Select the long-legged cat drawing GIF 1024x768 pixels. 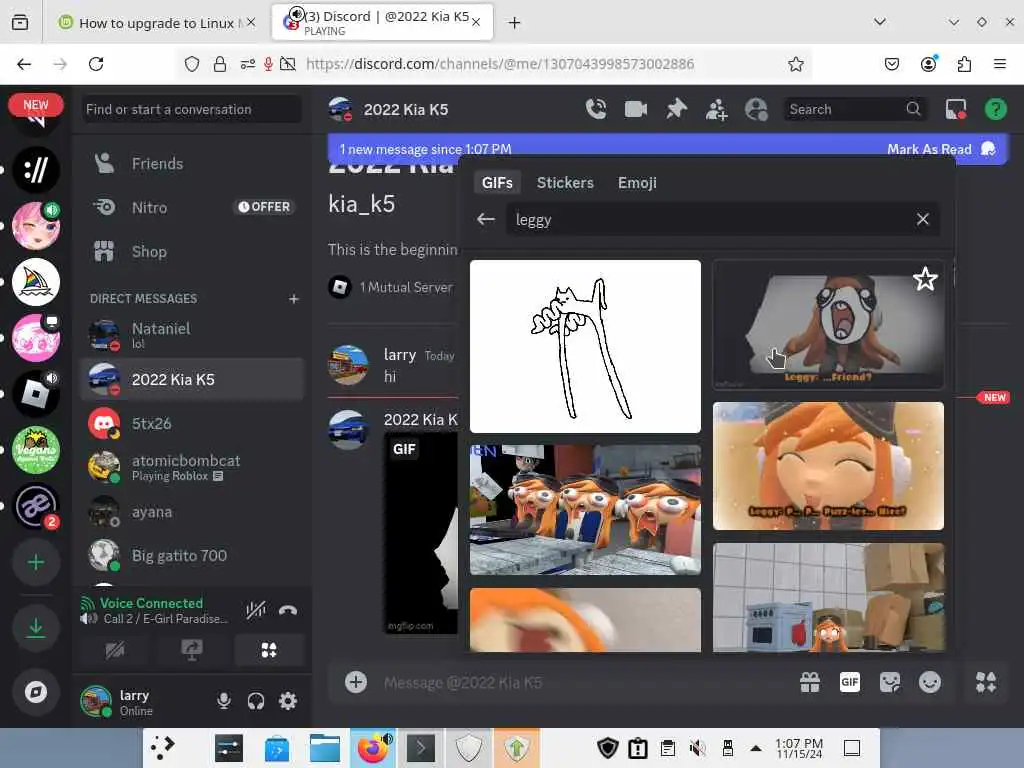pyautogui.click(x=585, y=346)
